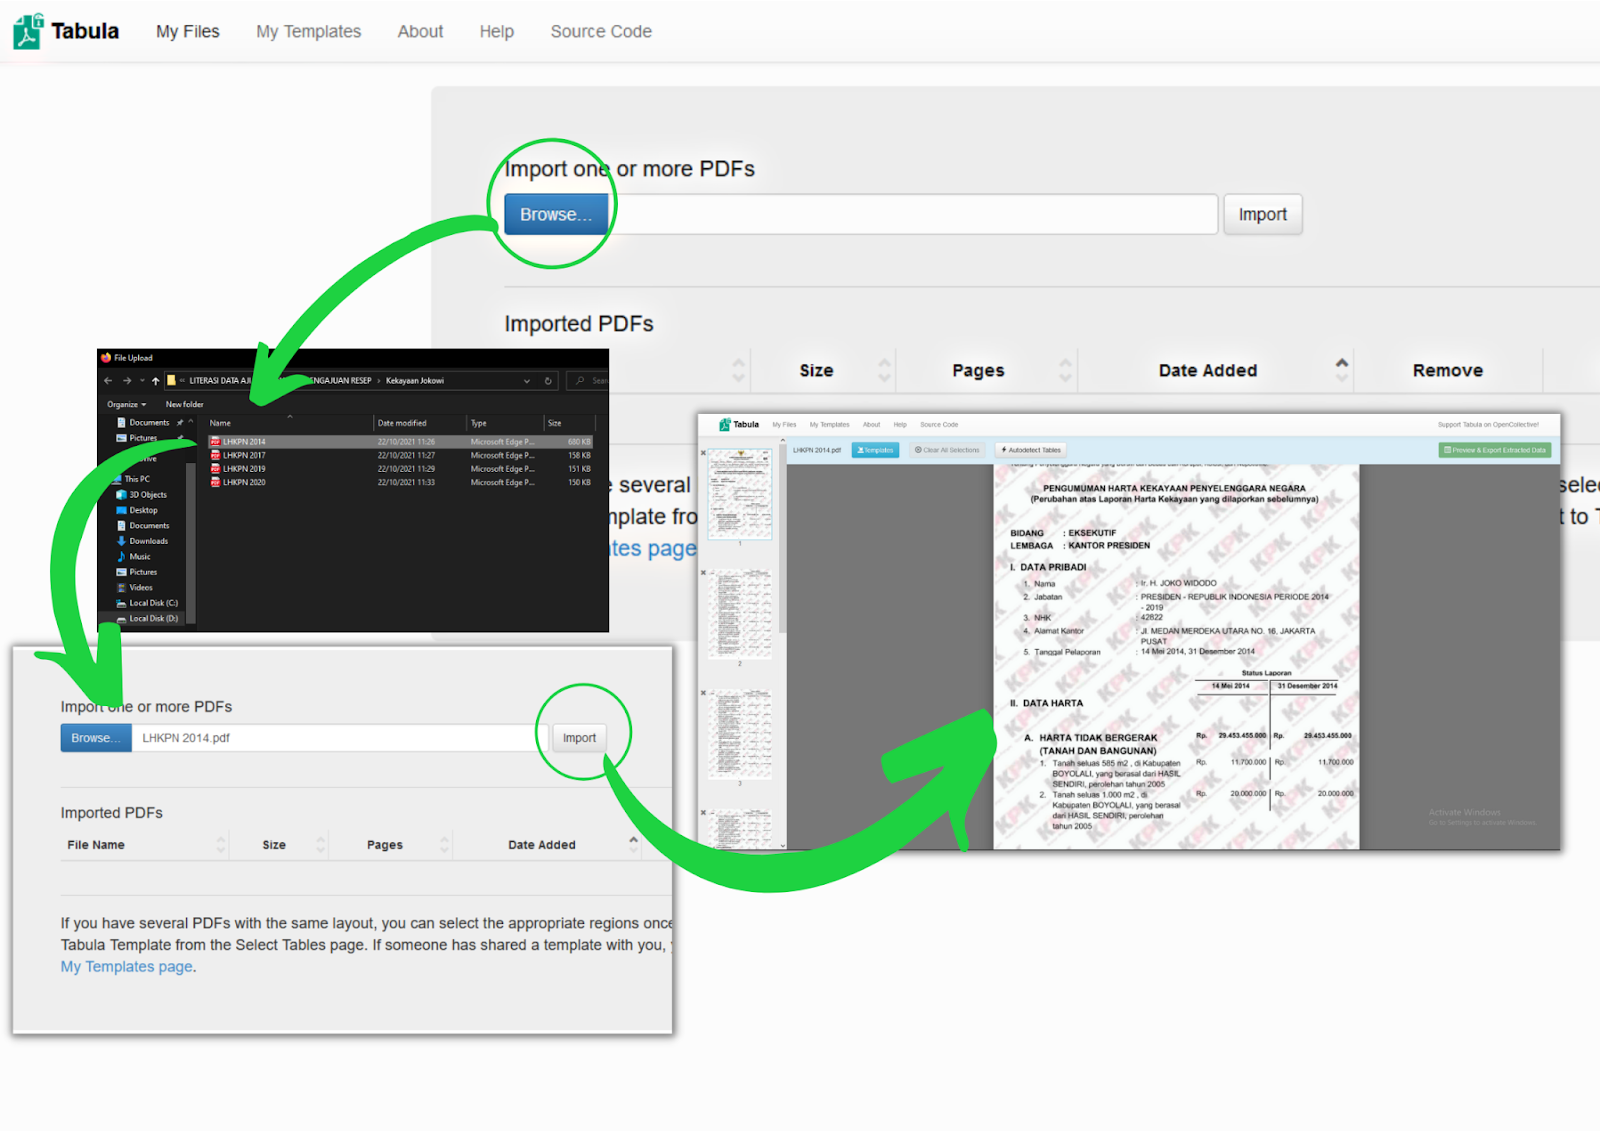Click Clear All Selections in the viewer toolbar
Viewport: 1600px width, 1131px height.
(x=947, y=450)
